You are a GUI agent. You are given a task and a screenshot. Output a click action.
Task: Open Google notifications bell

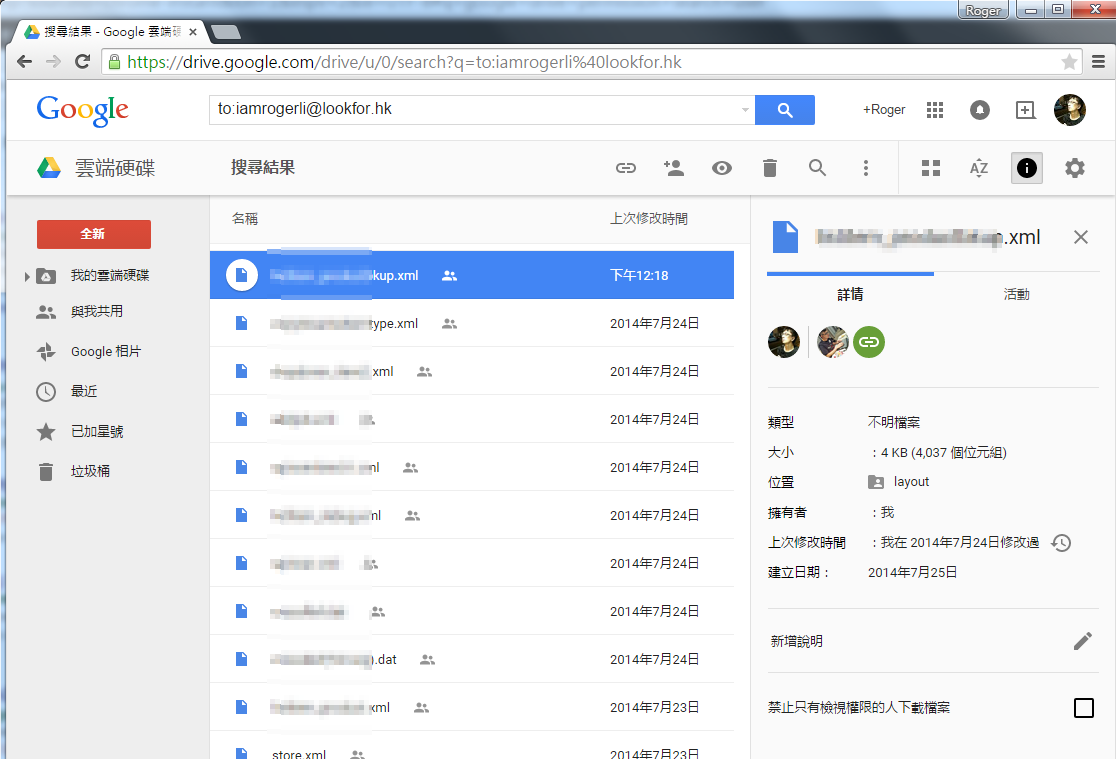pyautogui.click(x=980, y=110)
